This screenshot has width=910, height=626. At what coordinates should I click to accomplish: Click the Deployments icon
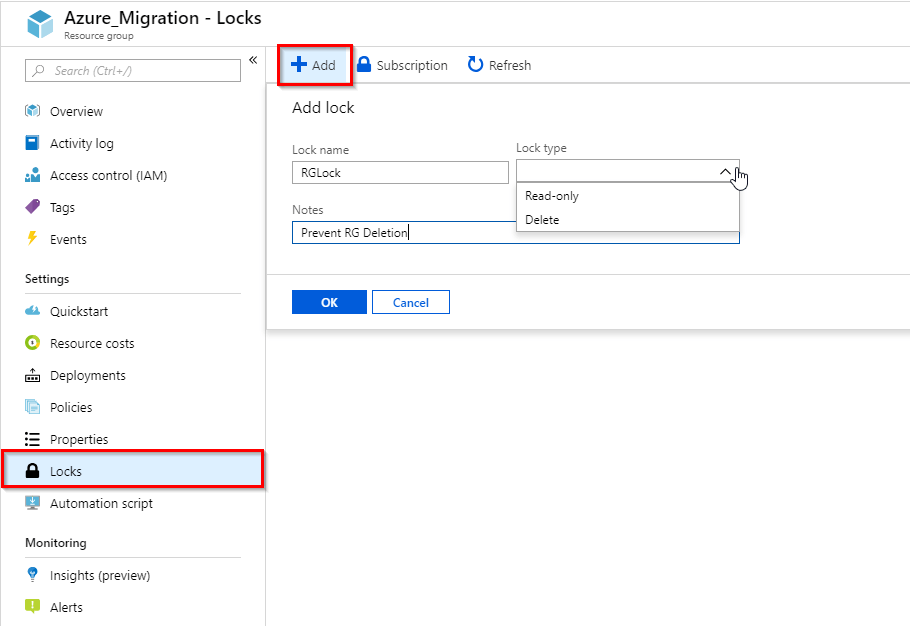[32, 375]
